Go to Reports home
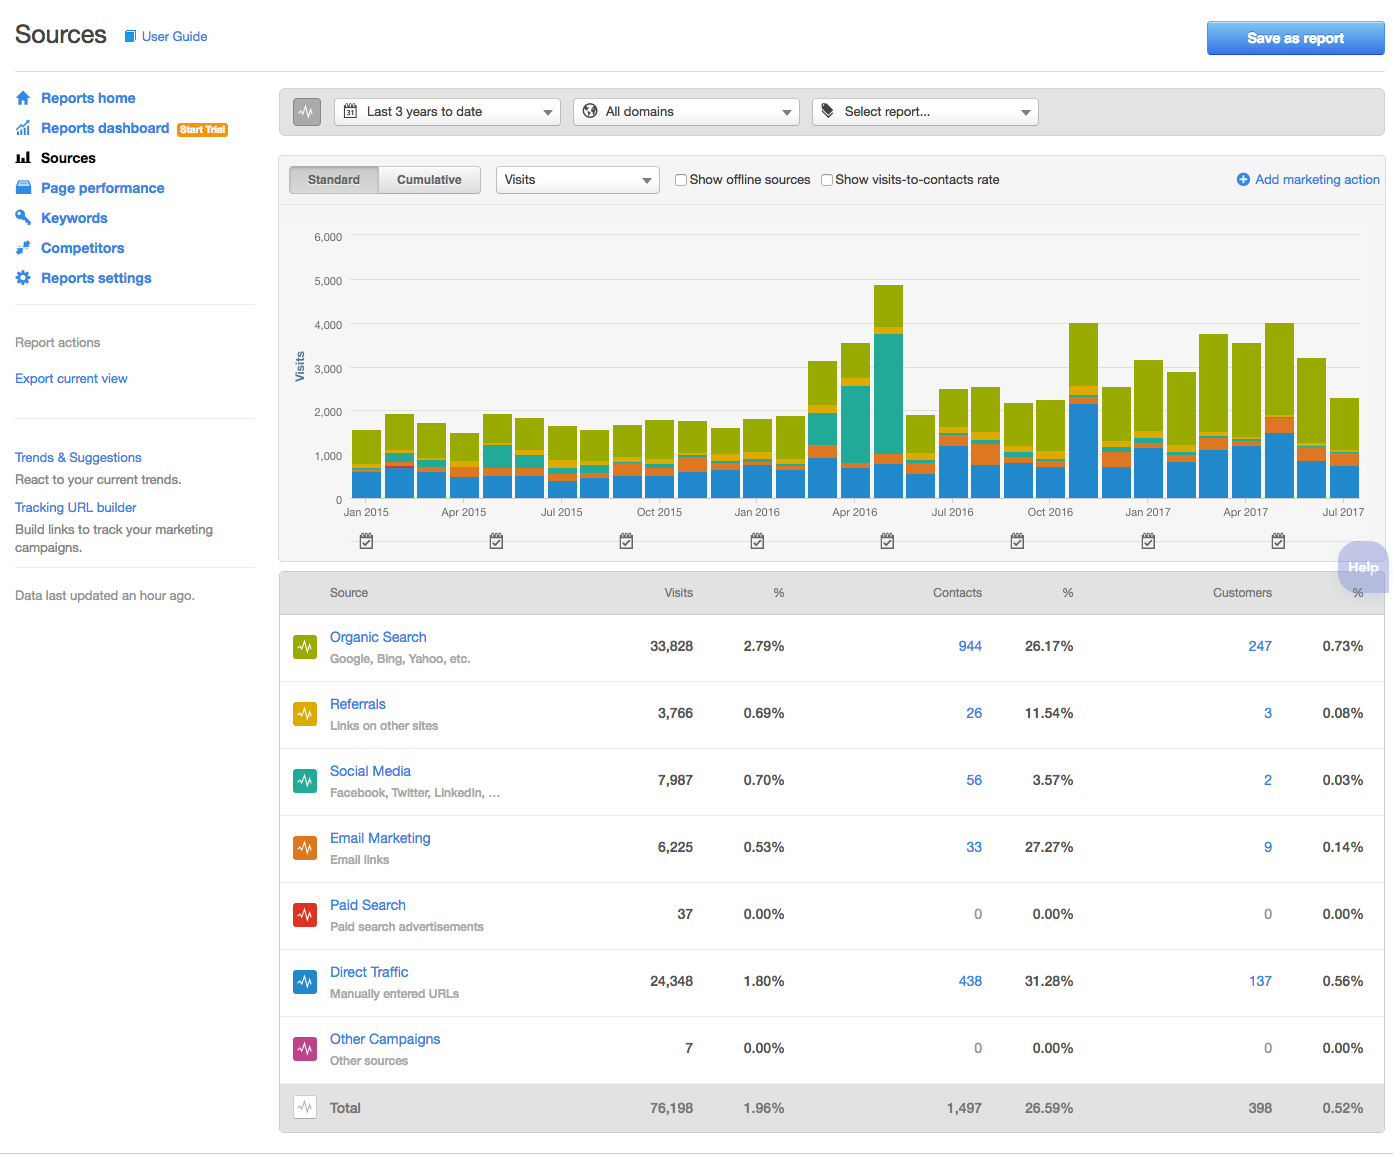This screenshot has height=1155, width=1393. [x=88, y=98]
